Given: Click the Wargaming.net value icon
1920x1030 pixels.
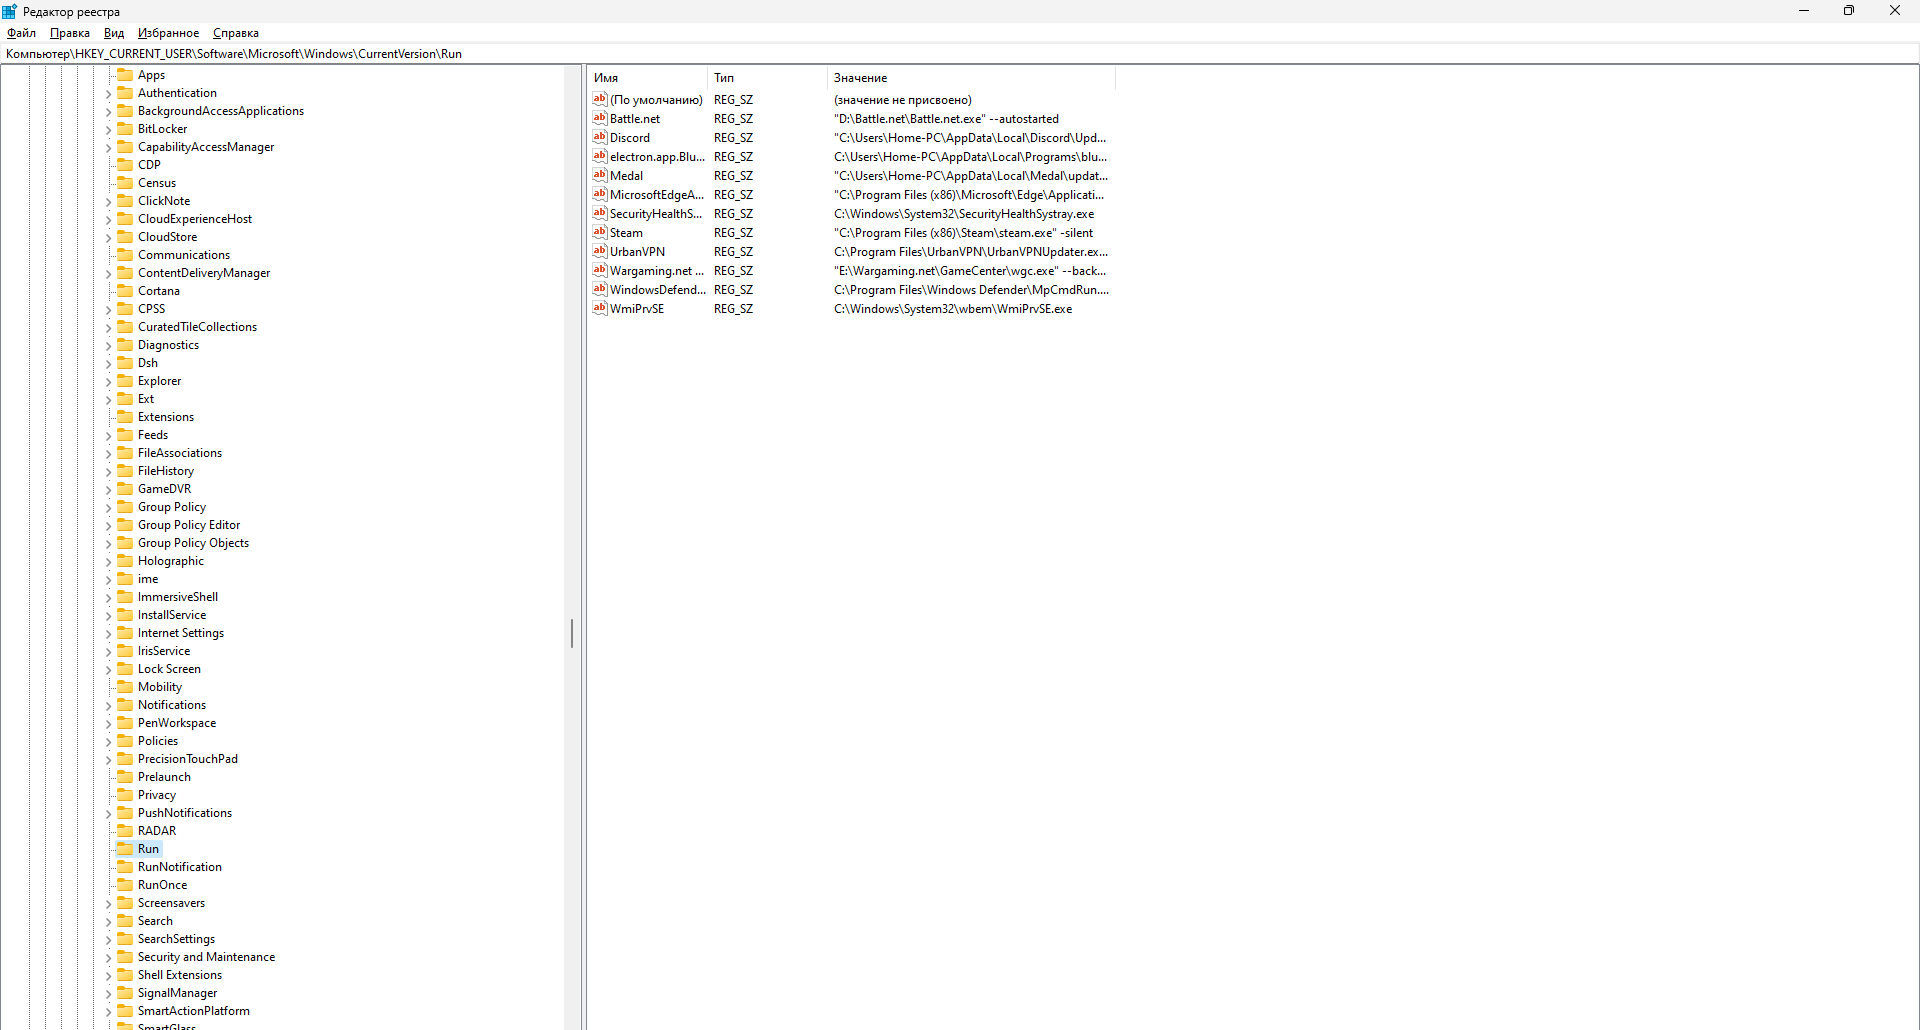Looking at the screenshot, I should (x=600, y=270).
